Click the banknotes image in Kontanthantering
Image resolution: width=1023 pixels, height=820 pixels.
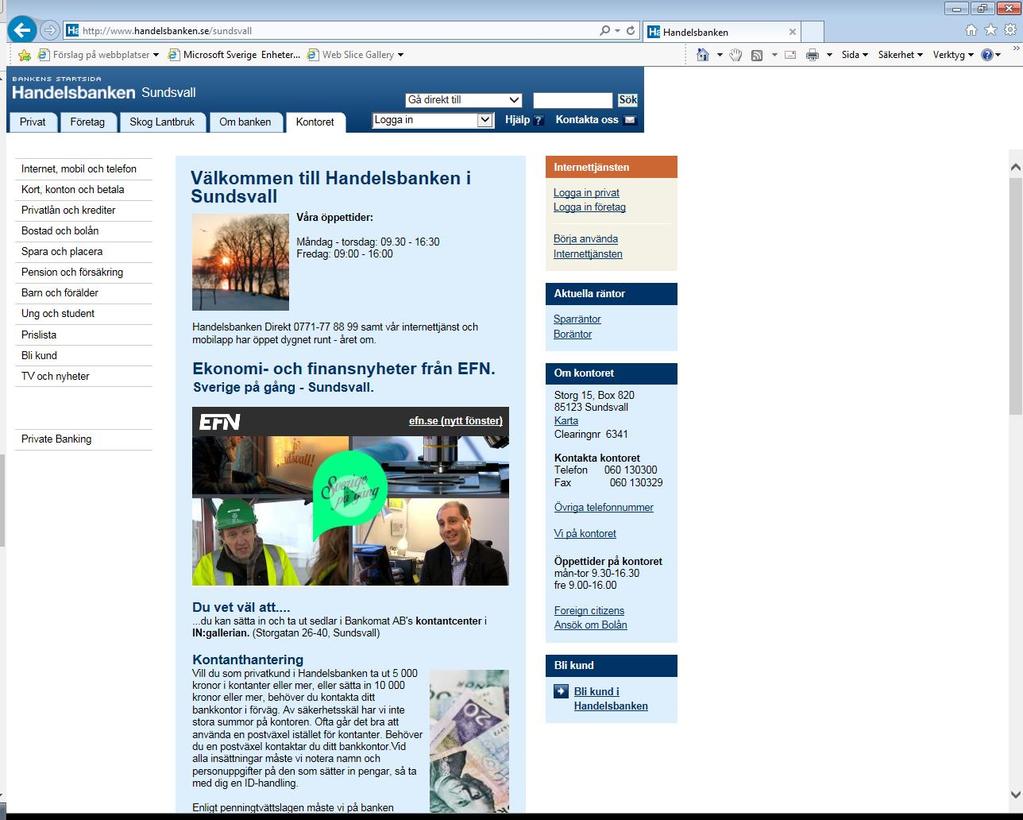tap(469, 740)
